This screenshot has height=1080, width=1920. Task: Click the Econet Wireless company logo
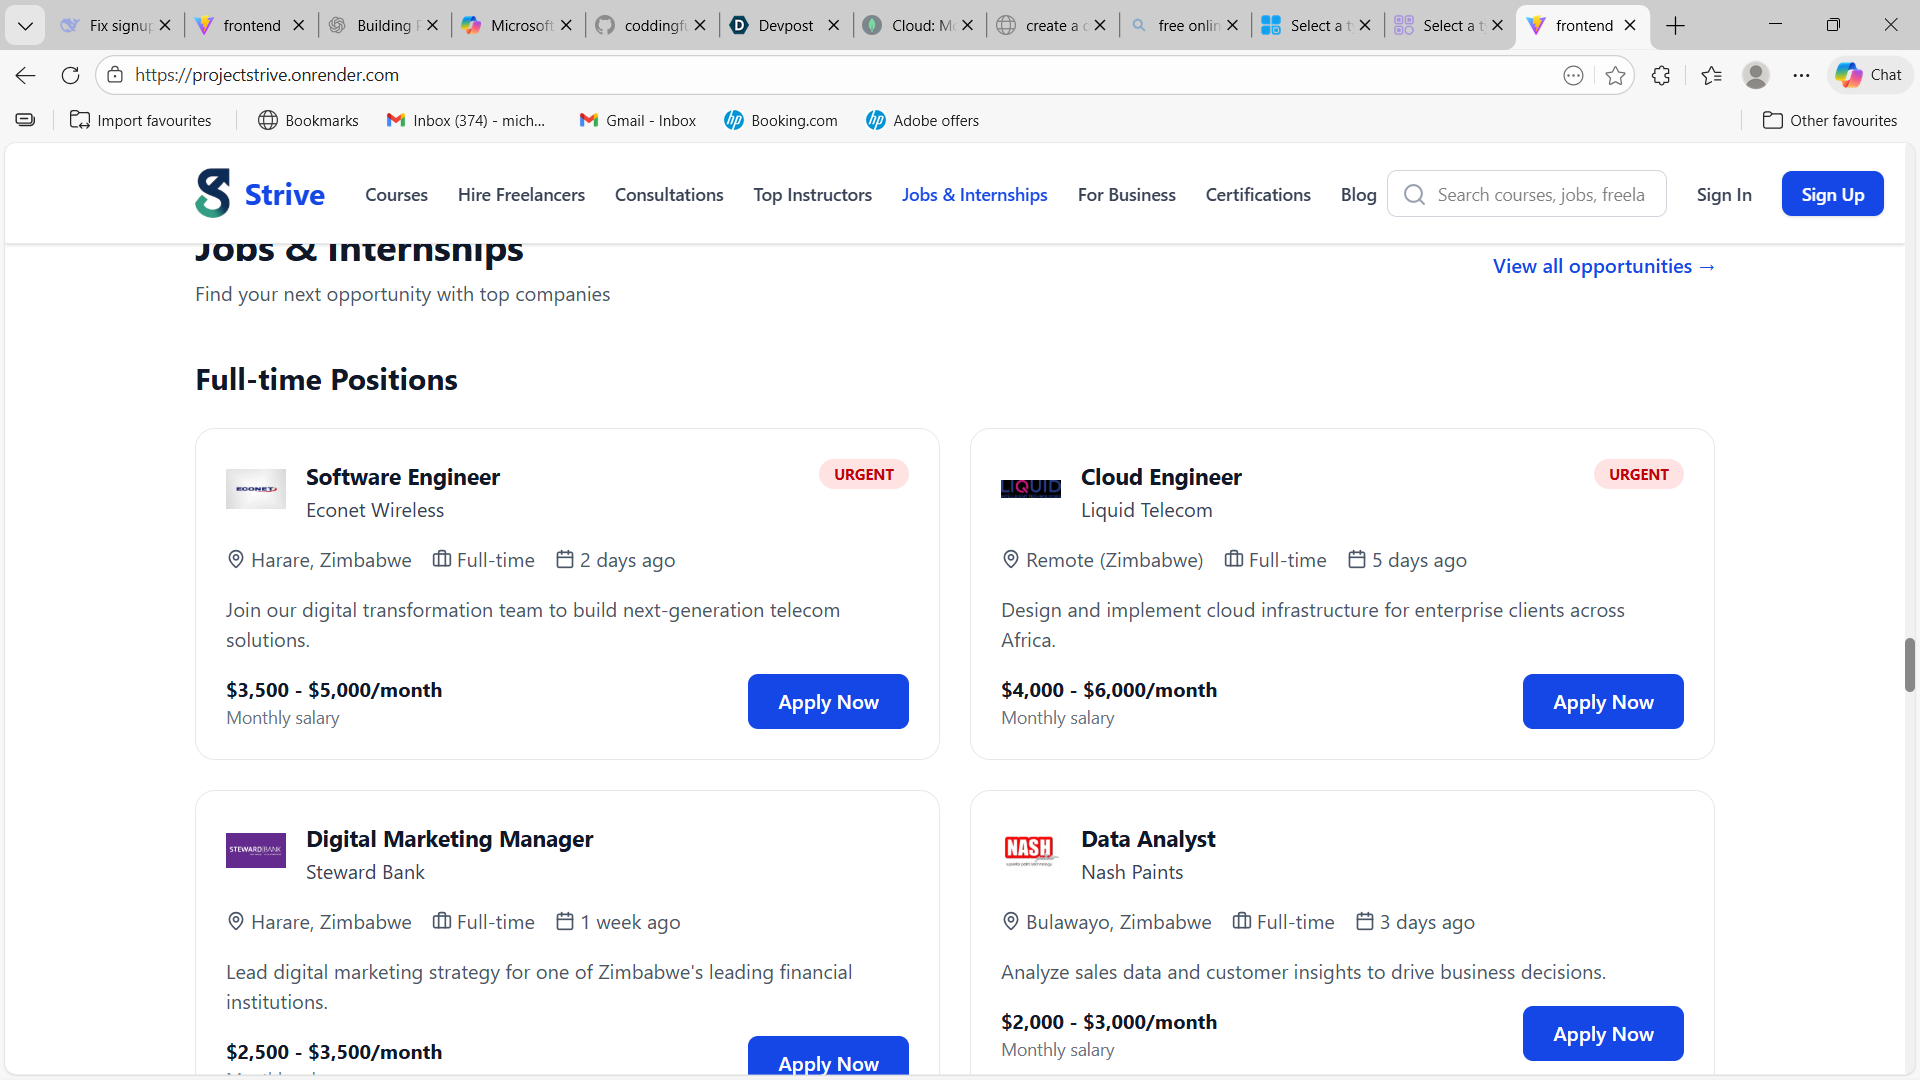pos(256,489)
